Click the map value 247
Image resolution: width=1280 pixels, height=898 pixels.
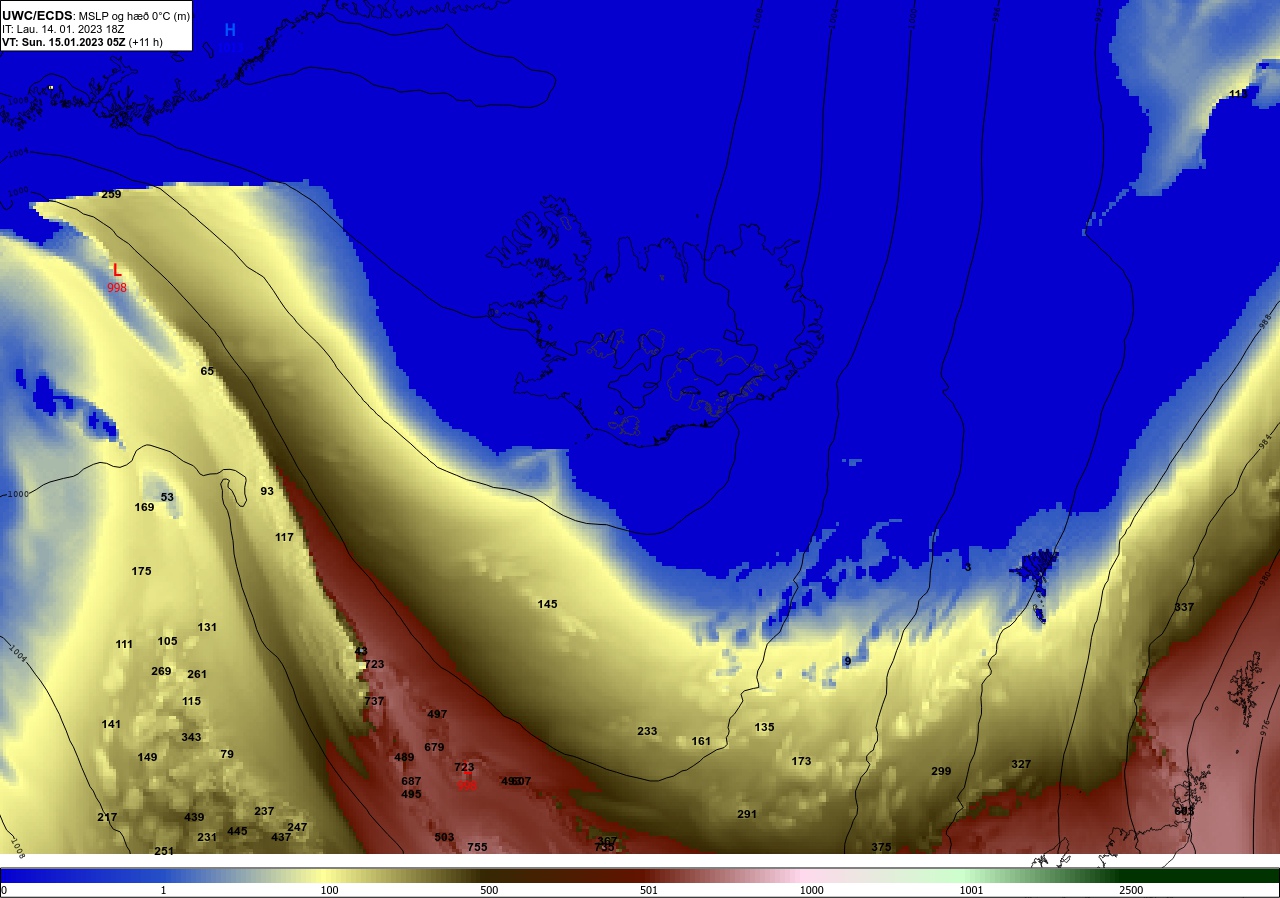pos(297,827)
